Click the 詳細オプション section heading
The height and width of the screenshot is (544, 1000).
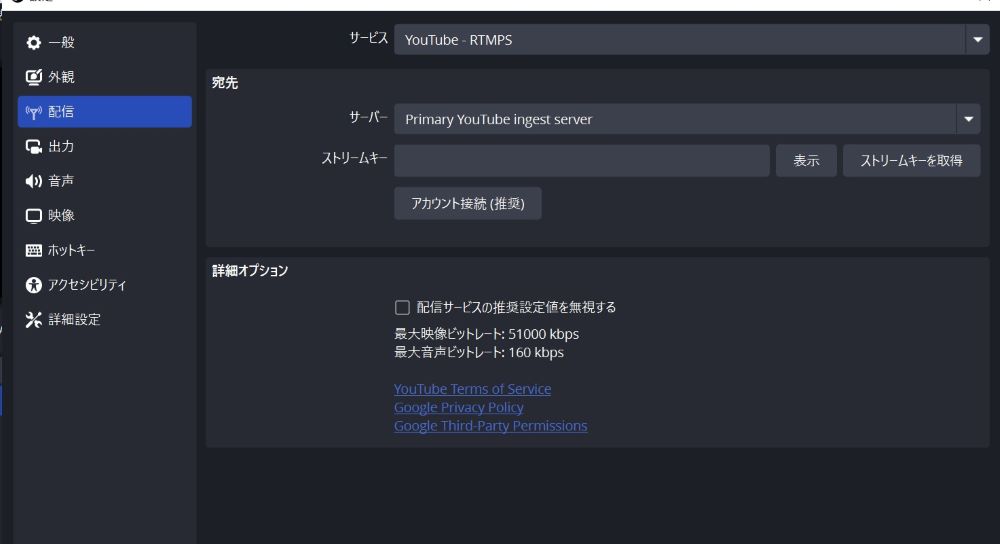tap(250, 270)
